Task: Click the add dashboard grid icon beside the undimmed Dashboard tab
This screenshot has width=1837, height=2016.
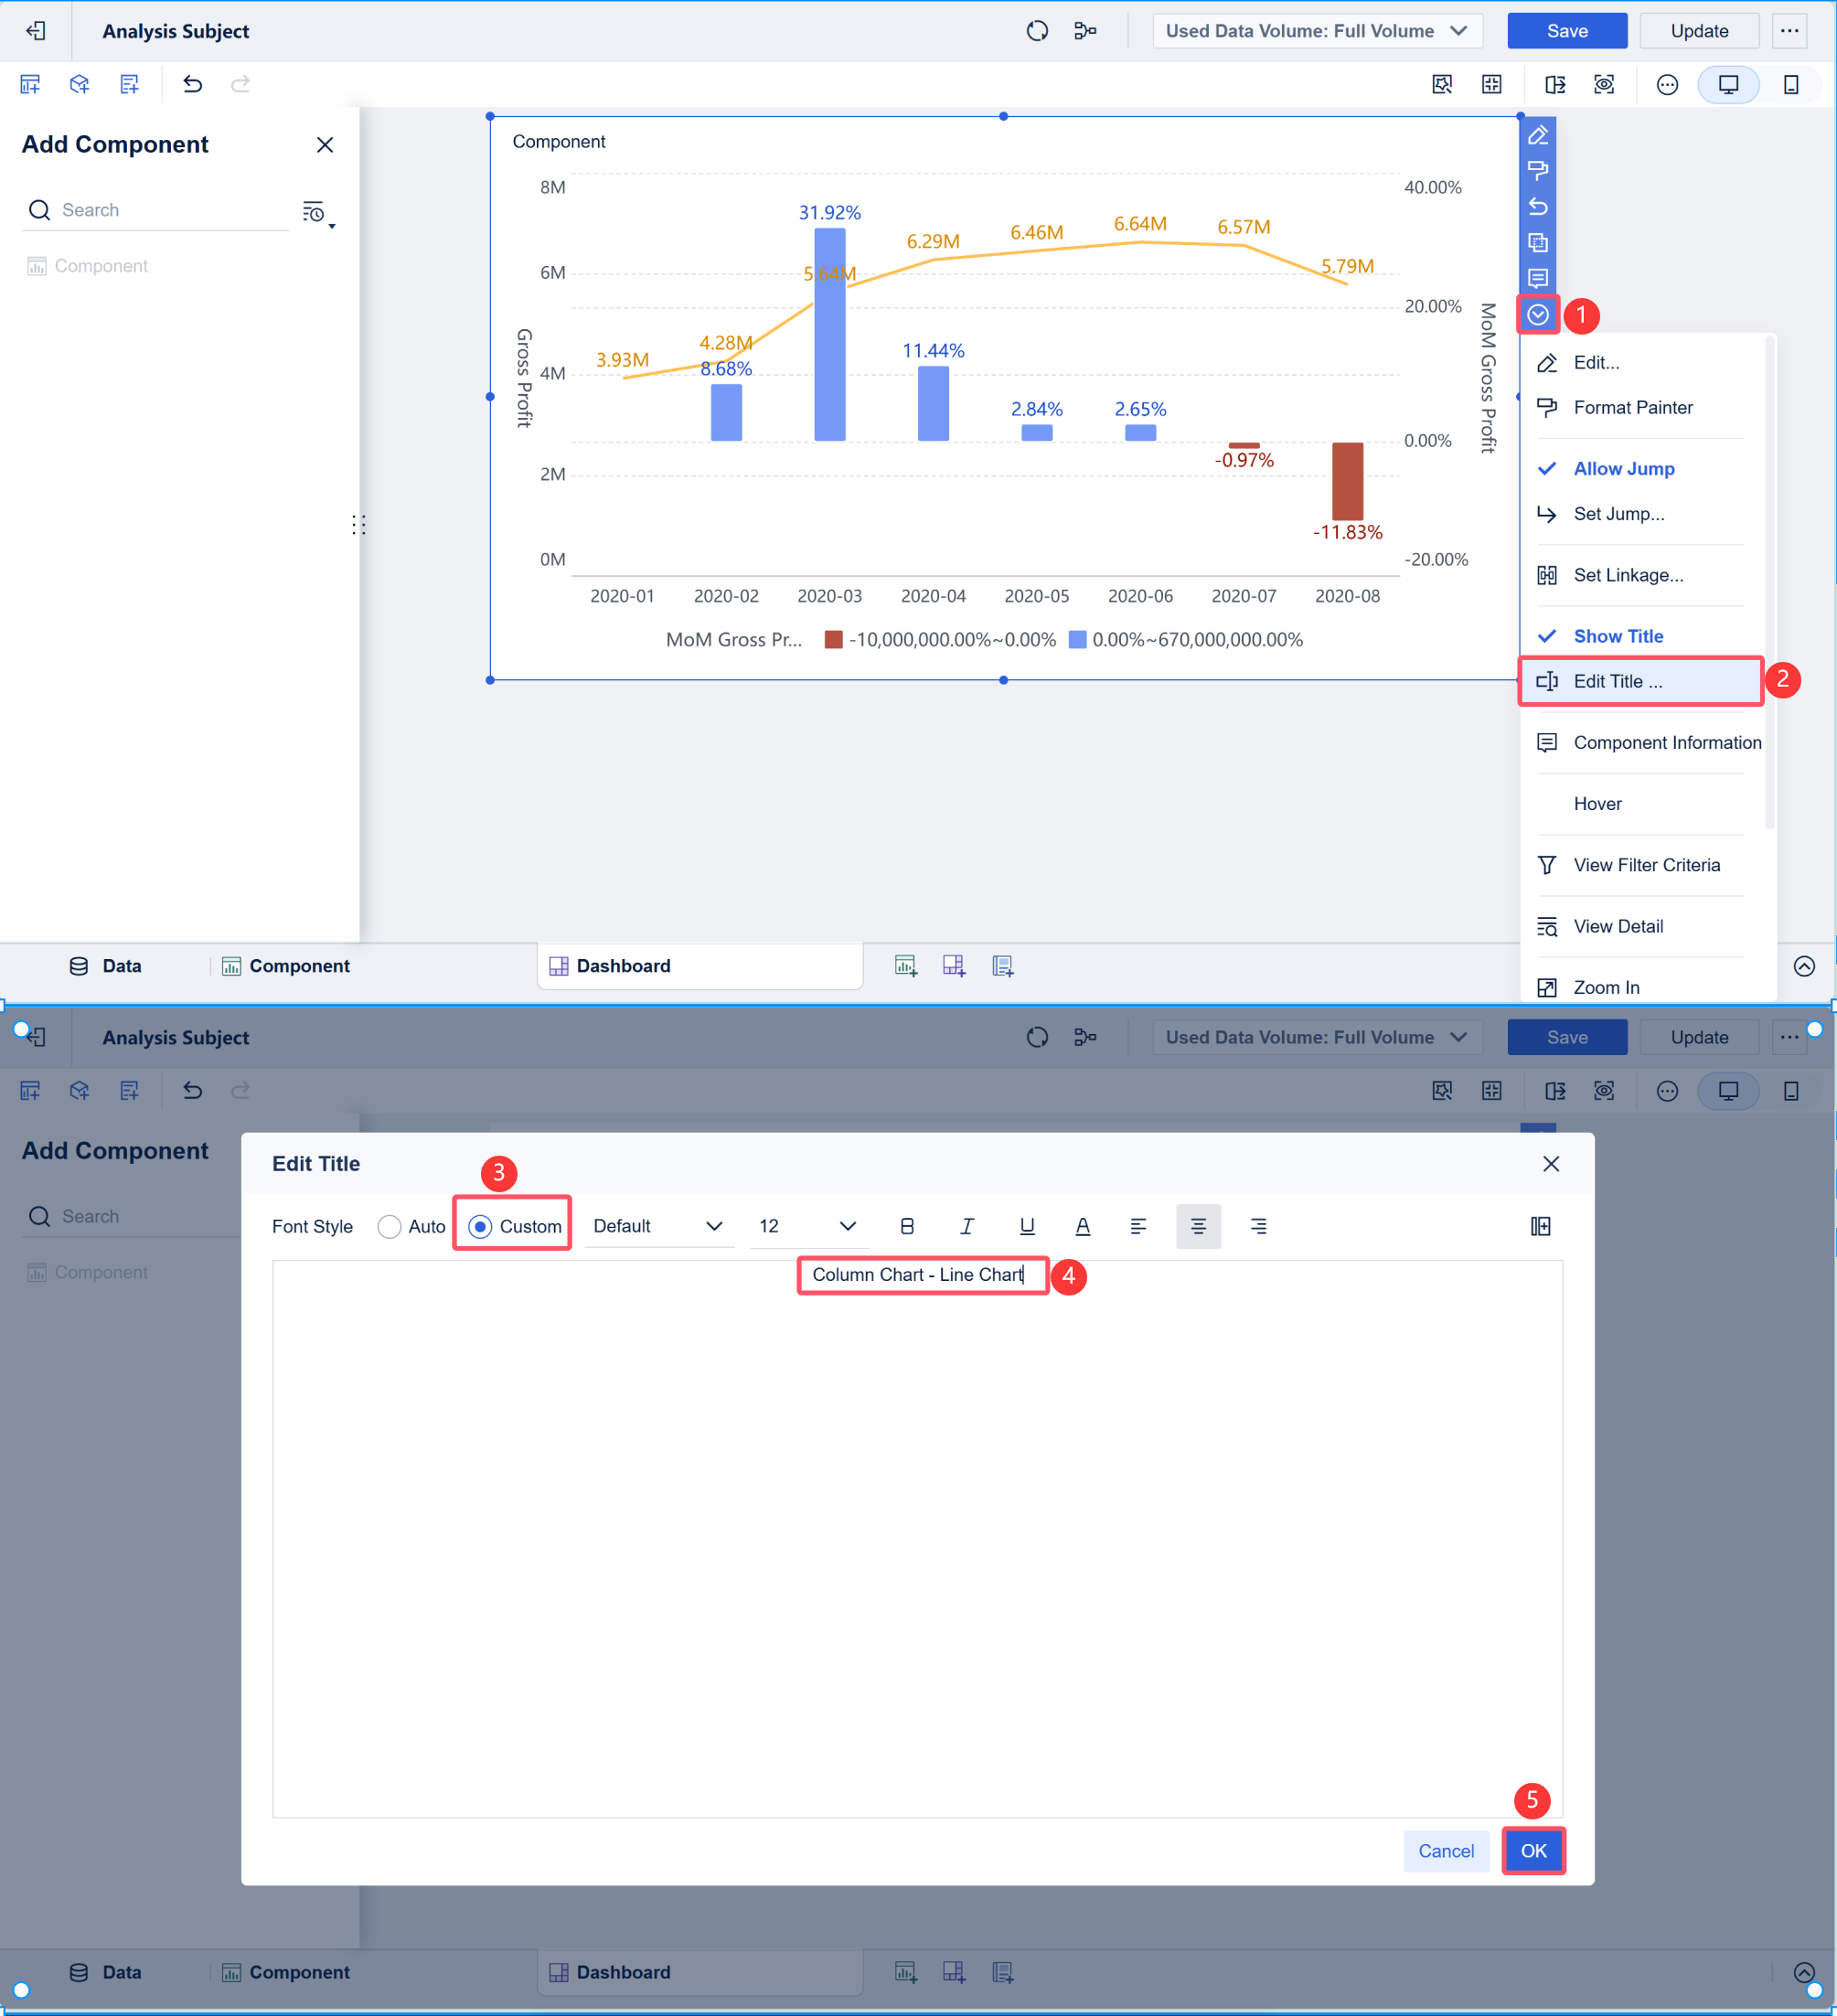Action: (954, 966)
